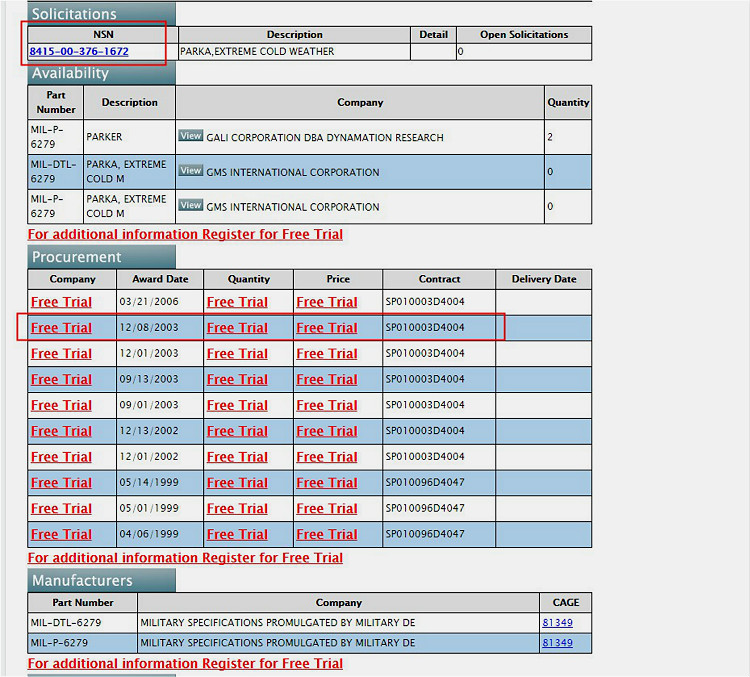The image size is (750, 677).
Task: Open Free Trial link below Procurement table
Action: [x=185, y=557]
